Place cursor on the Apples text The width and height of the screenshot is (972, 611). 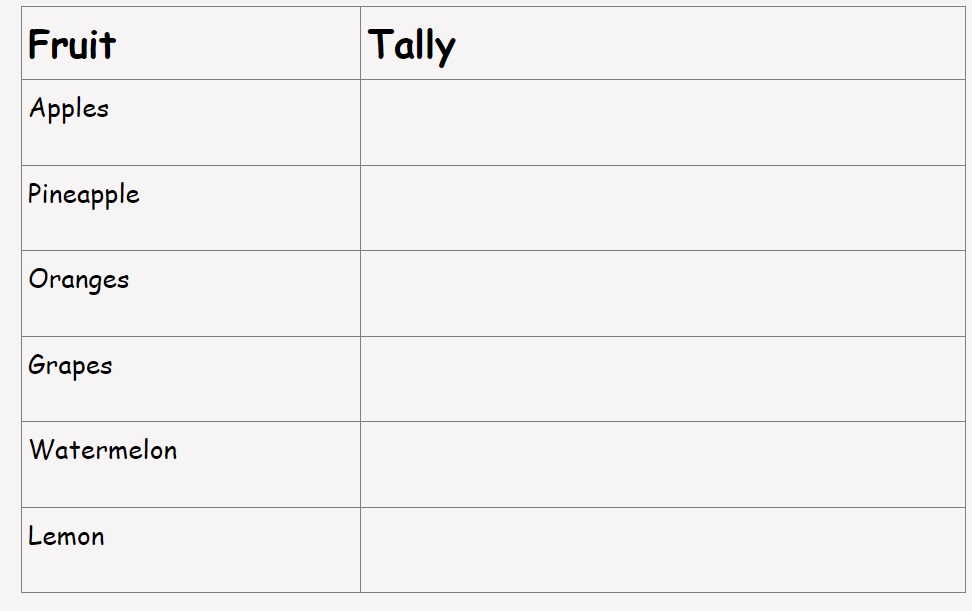(x=69, y=108)
